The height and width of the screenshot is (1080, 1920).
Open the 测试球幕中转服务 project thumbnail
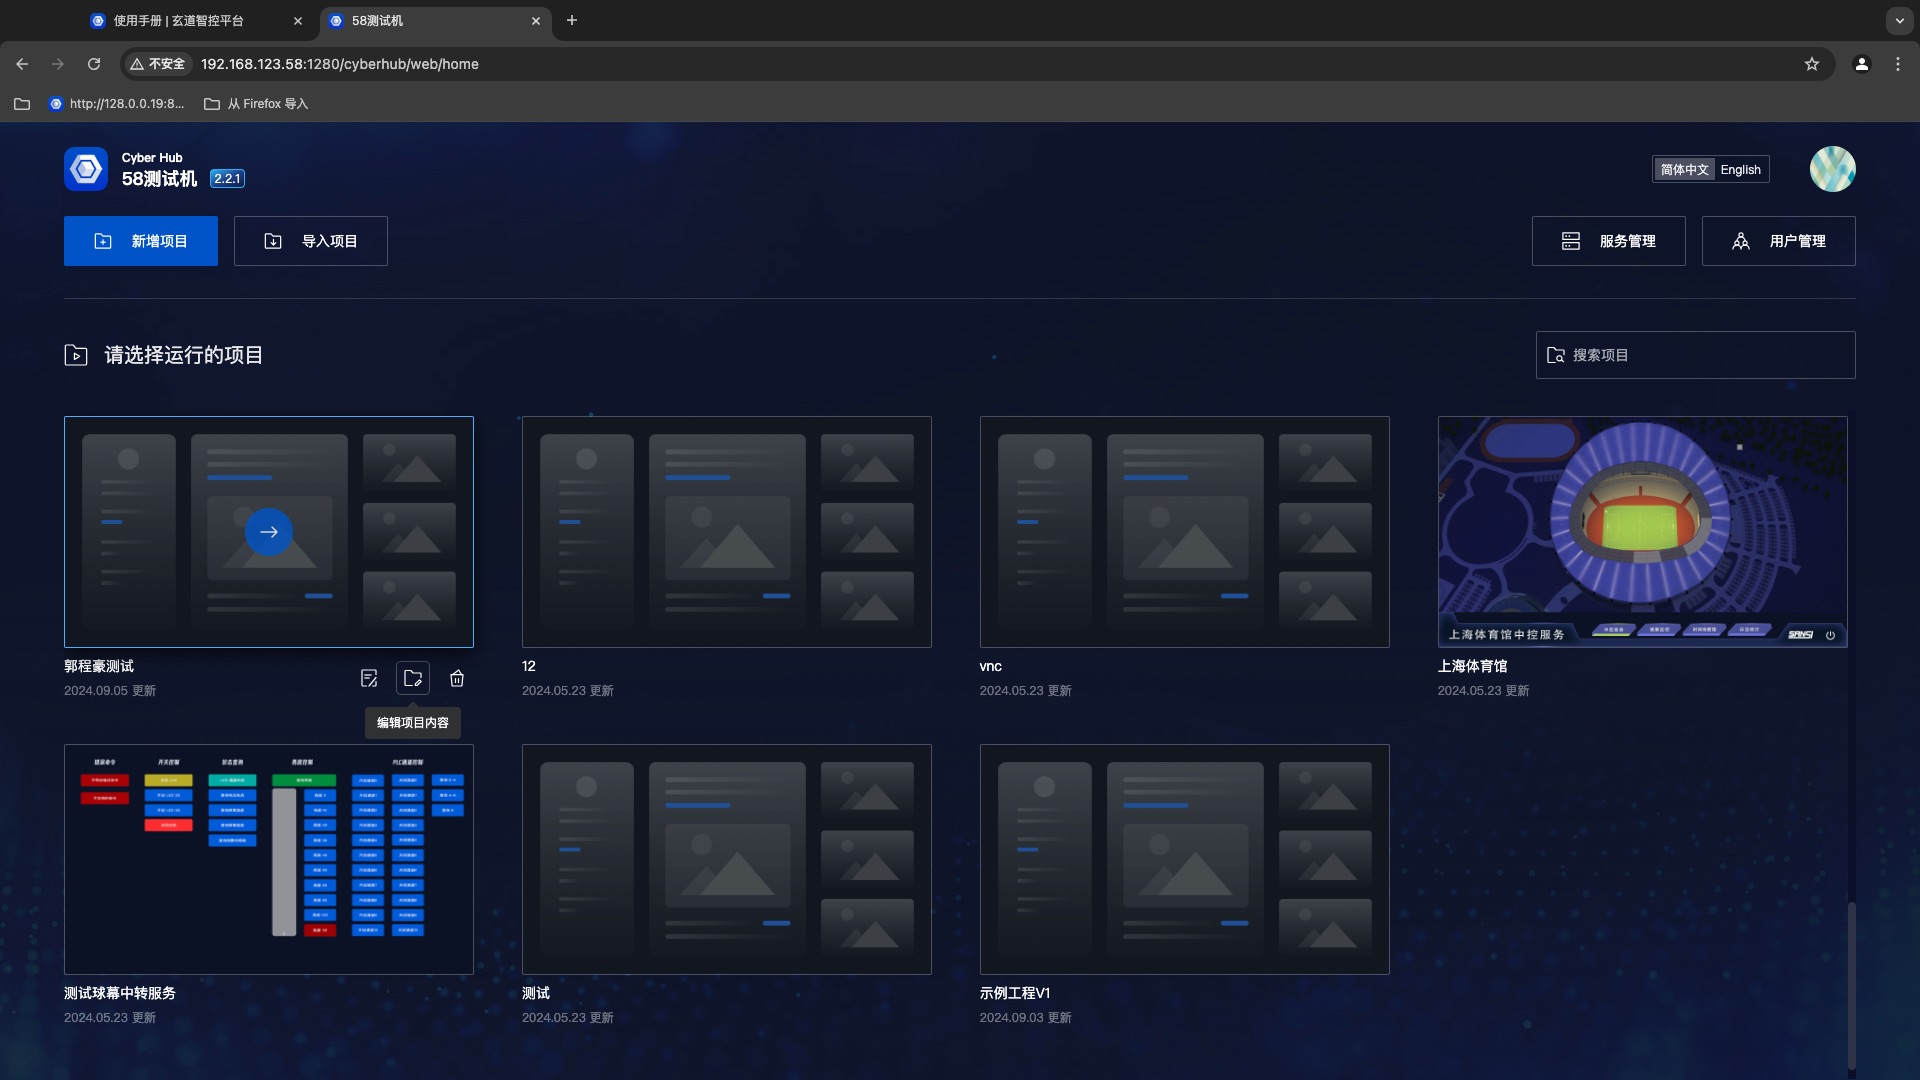tap(269, 859)
